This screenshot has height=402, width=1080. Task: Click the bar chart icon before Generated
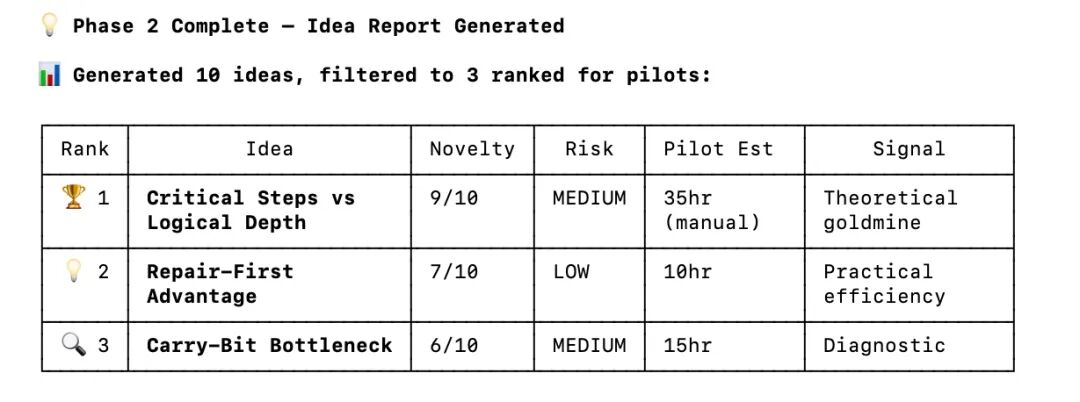coord(50,75)
